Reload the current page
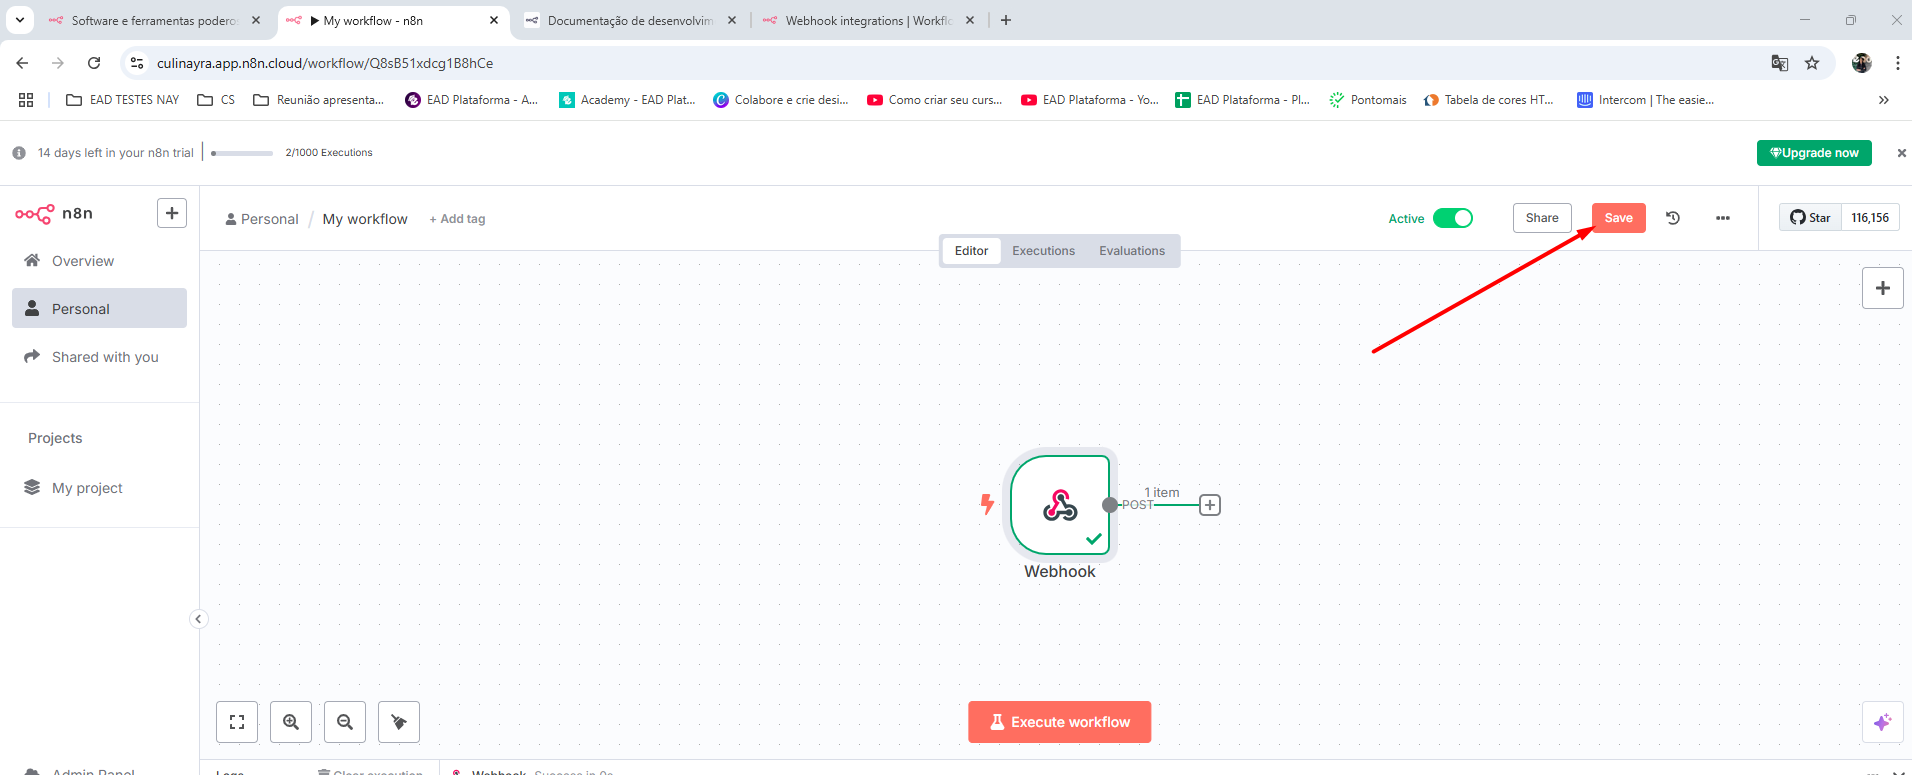 (94, 63)
